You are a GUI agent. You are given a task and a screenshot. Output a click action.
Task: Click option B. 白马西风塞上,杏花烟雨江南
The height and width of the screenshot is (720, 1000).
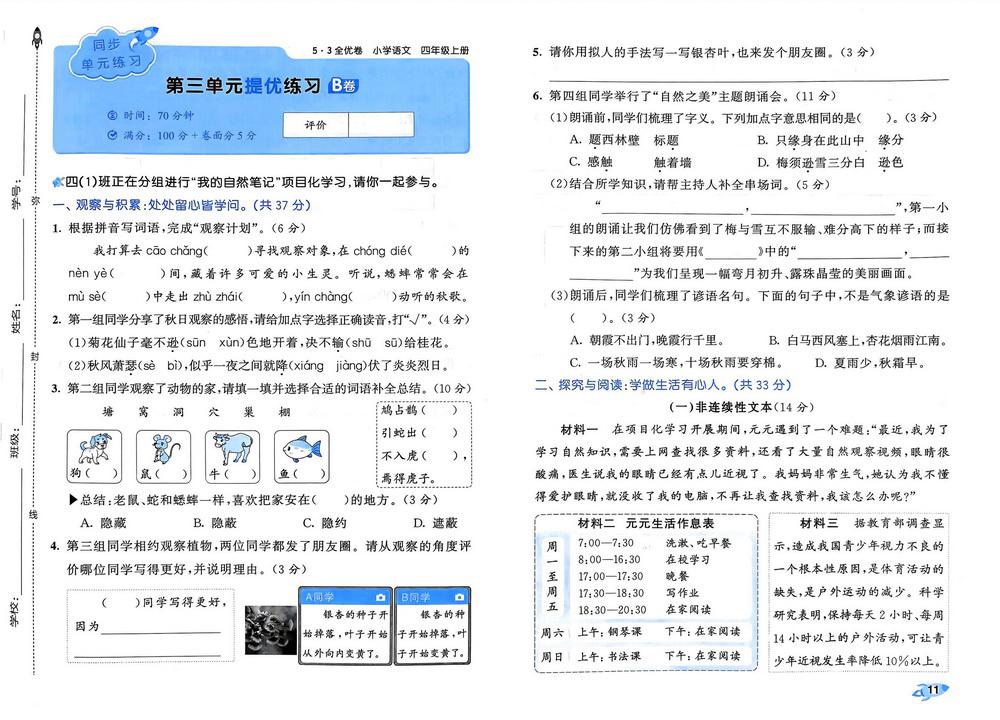coord(858,341)
